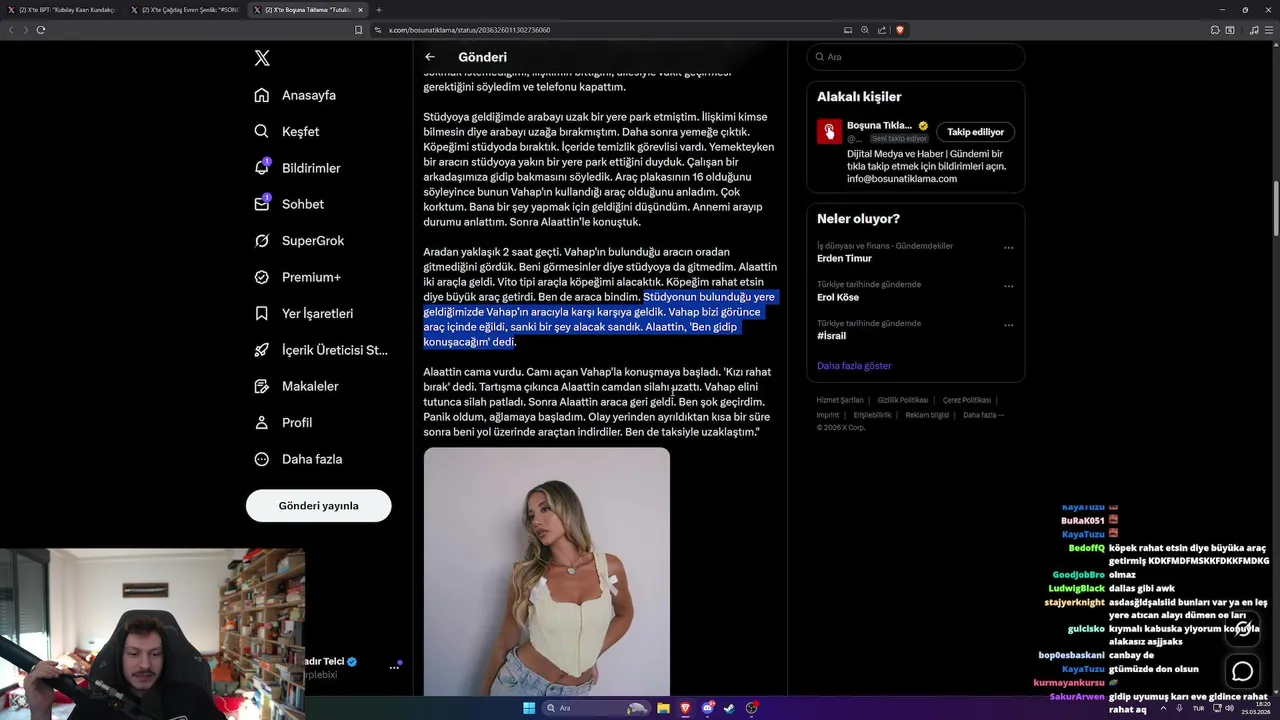Open Sohbet messages
The image size is (1280, 720).
pos(289,204)
